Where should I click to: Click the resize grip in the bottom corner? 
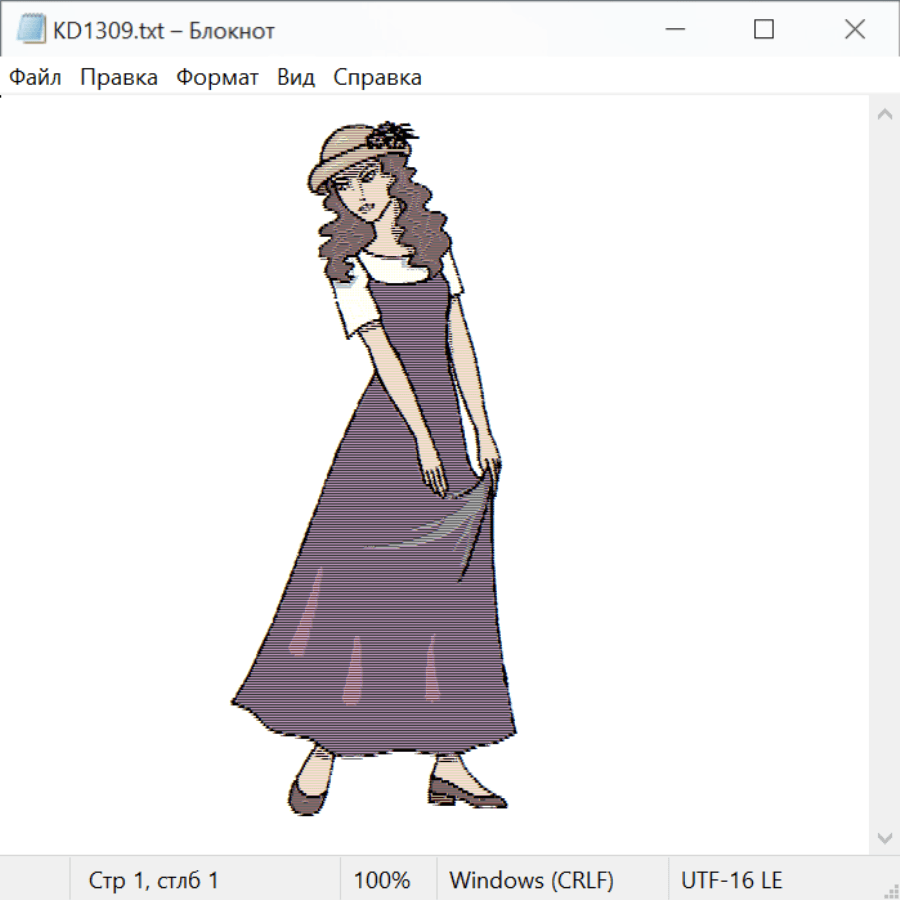pos(891,891)
